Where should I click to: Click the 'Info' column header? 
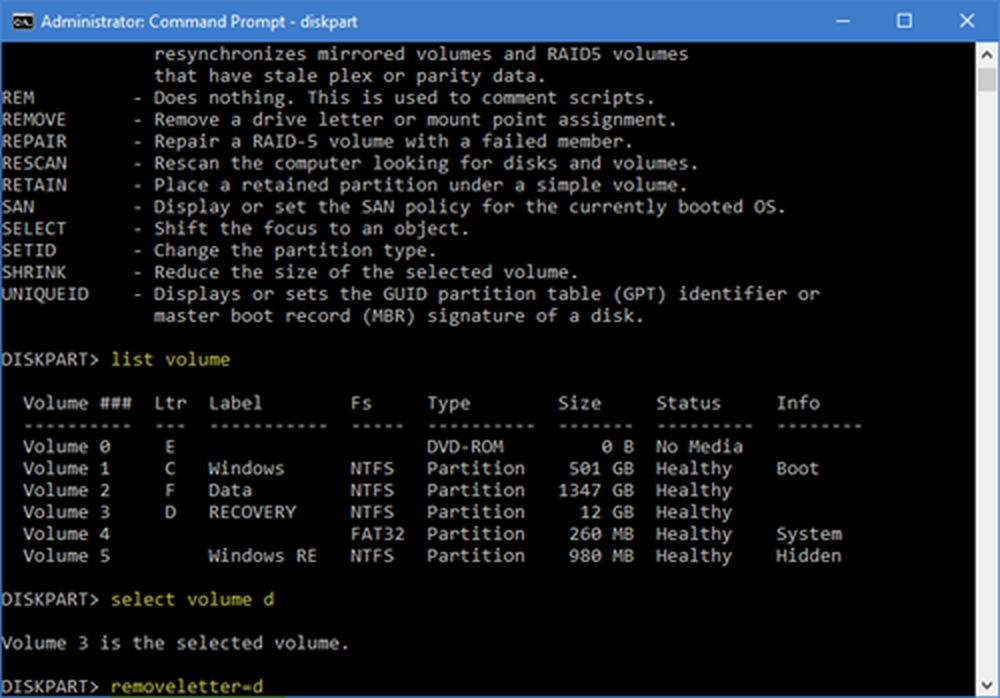click(798, 403)
